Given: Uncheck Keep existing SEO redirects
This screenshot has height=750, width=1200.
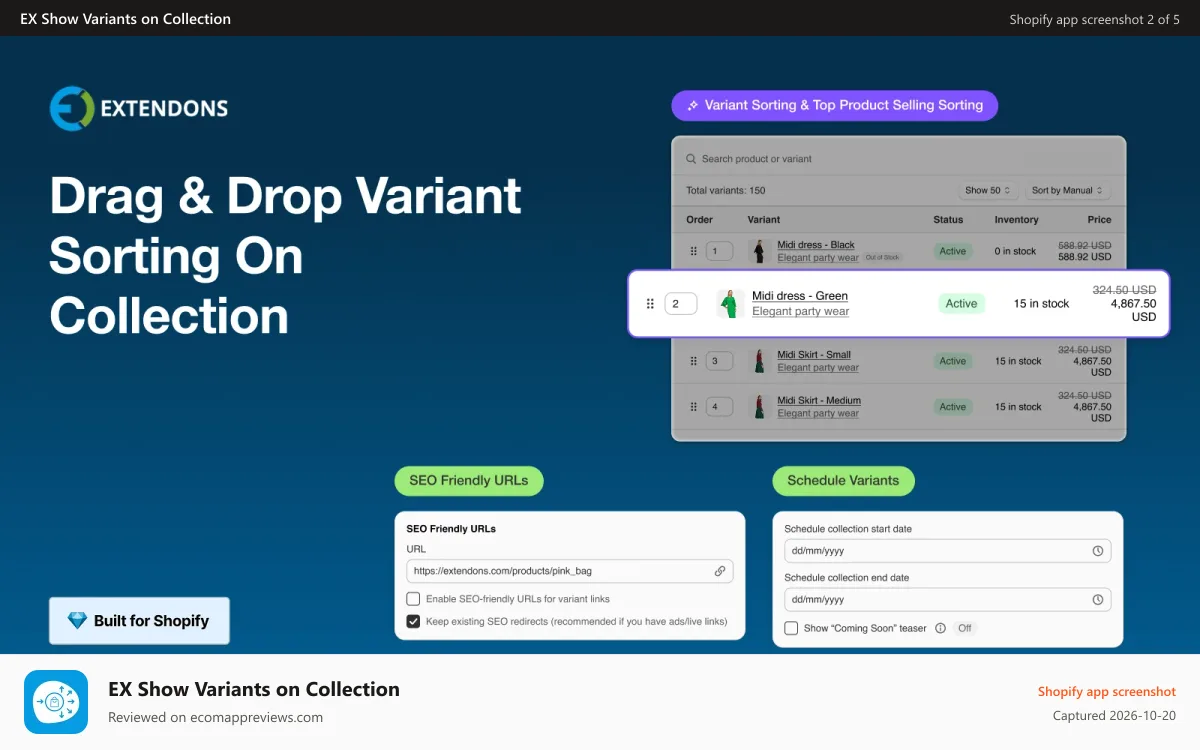Looking at the screenshot, I should tap(413, 621).
